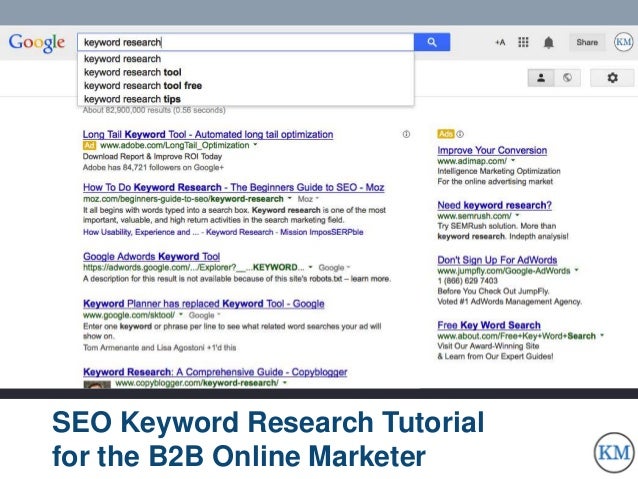This screenshot has height=479, width=638.
Task: Click the slide title 'SEO Keyword Research Tutorial'
Action: point(268,422)
